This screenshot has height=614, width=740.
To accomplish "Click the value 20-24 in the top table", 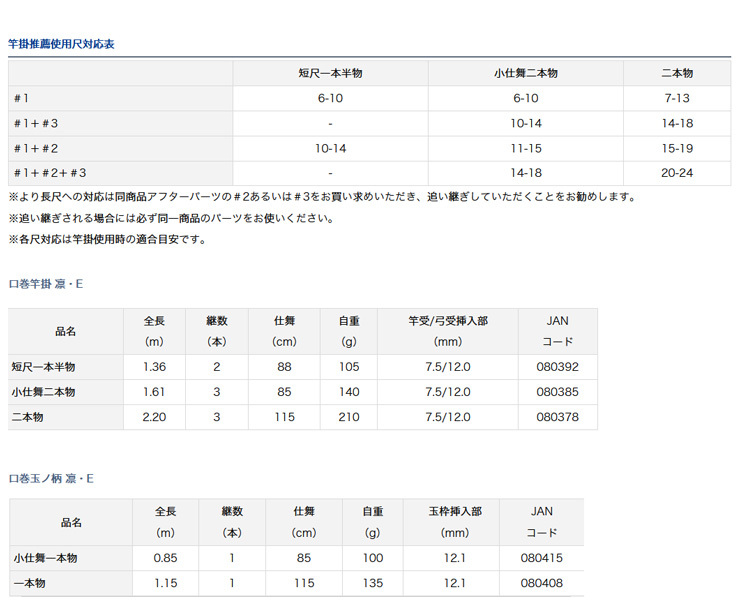I will [x=677, y=173].
